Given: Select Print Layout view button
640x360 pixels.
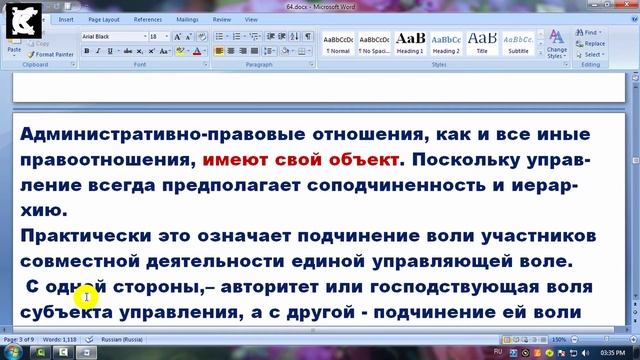Looking at the screenshot, I should point(507,340).
